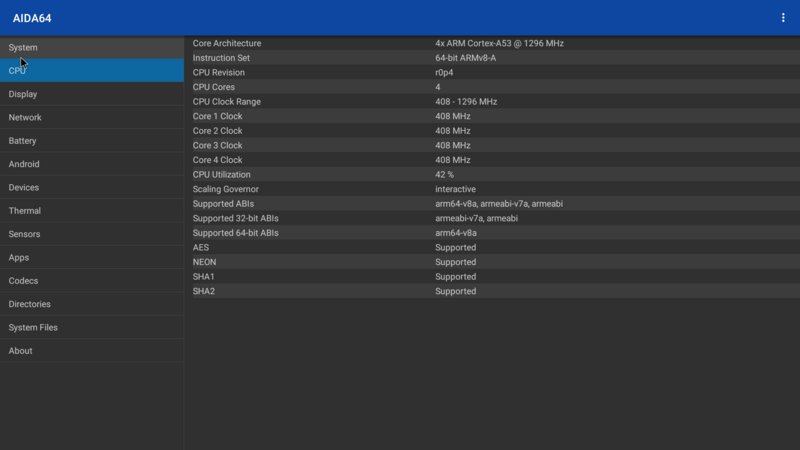Screen dimensions: 800x450
Task: Click the '64-bit ARMv8-A' value
Action: pyautogui.click(x=466, y=58)
